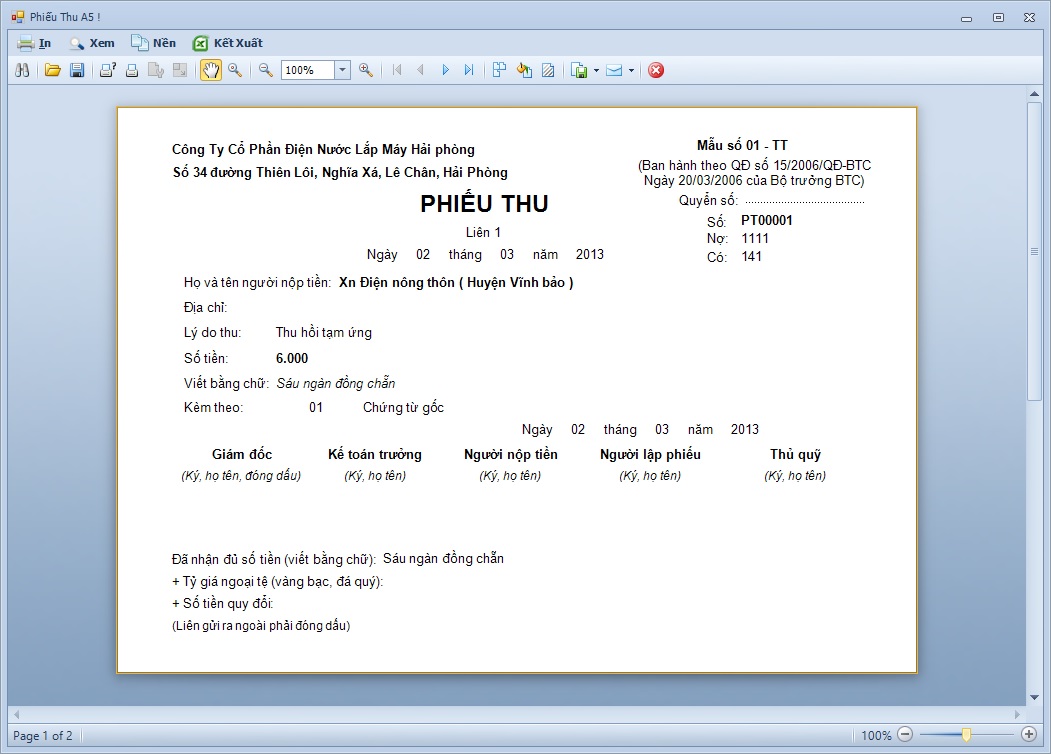Click the Quick Print printer icon
This screenshot has width=1051, height=754.
(x=131, y=70)
